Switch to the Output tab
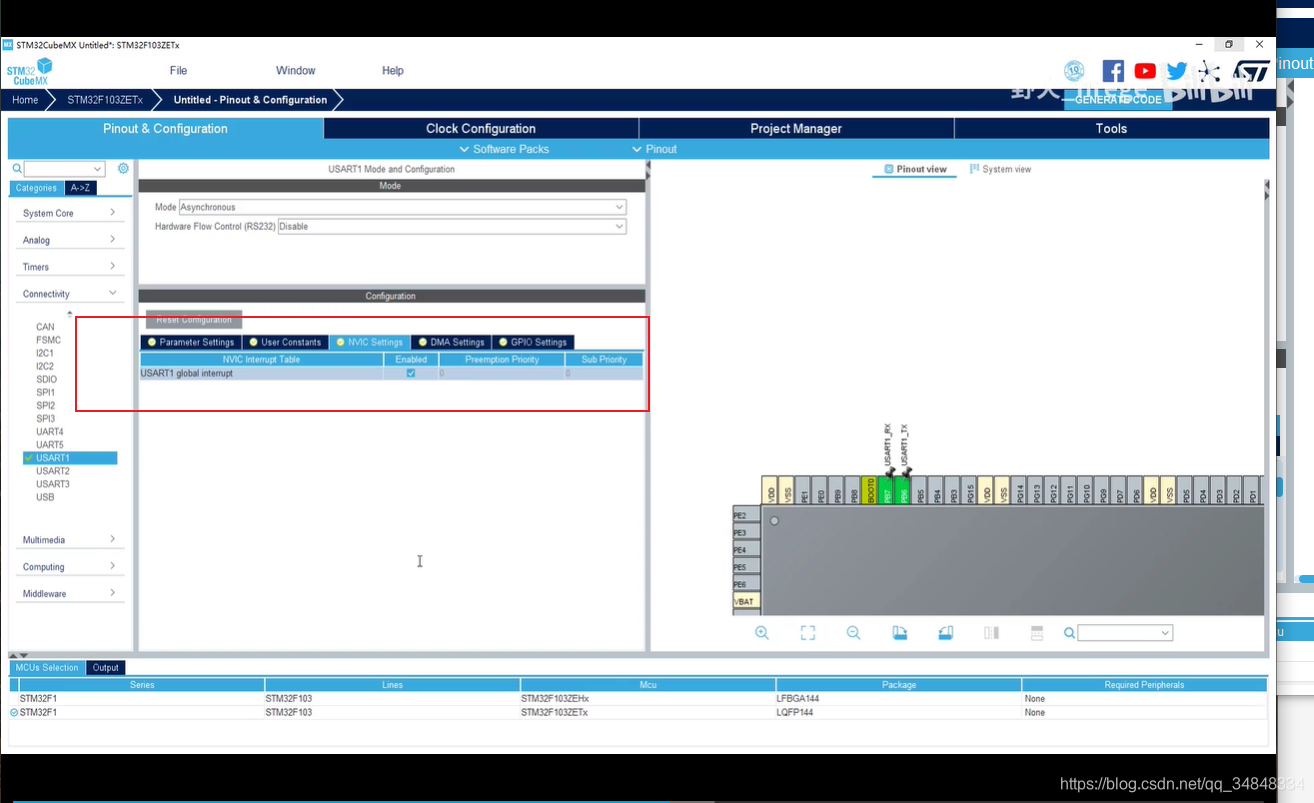The width and height of the screenshot is (1314, 803). [105, 668]
